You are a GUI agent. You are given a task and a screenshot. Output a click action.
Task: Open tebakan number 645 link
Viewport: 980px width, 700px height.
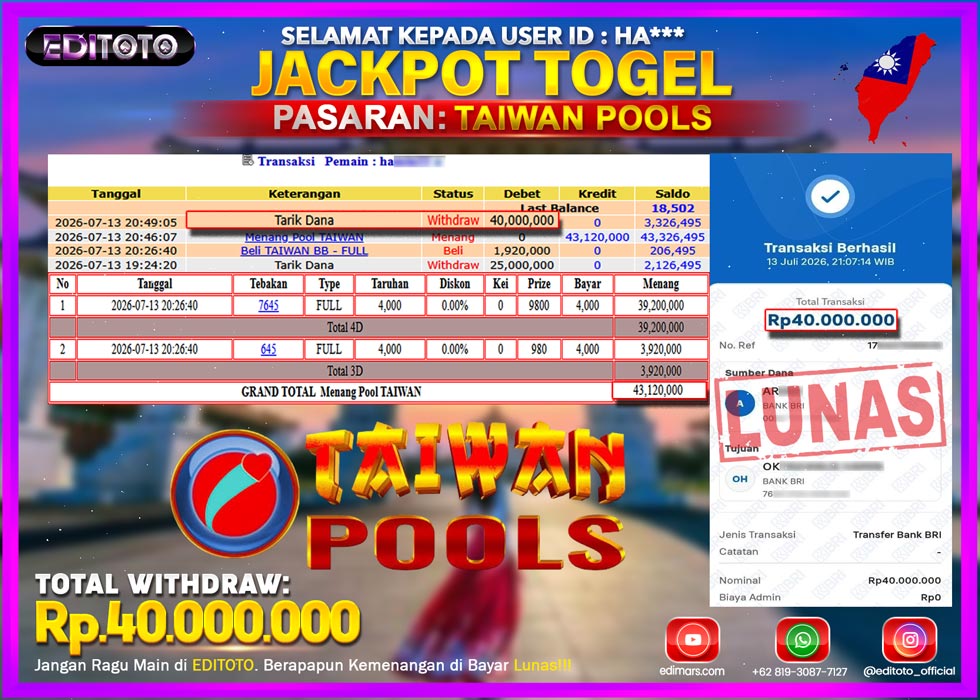tap(268, 349)
